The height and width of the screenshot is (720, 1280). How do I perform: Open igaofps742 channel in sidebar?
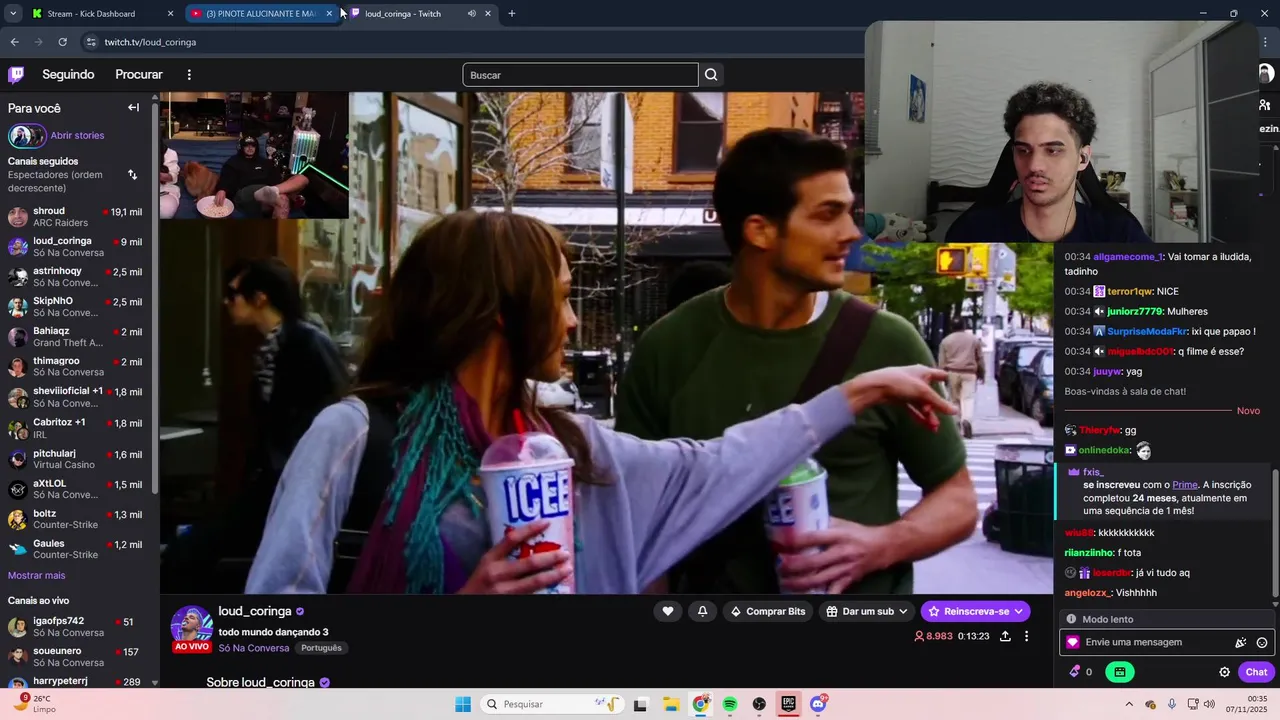coord(78,627)
